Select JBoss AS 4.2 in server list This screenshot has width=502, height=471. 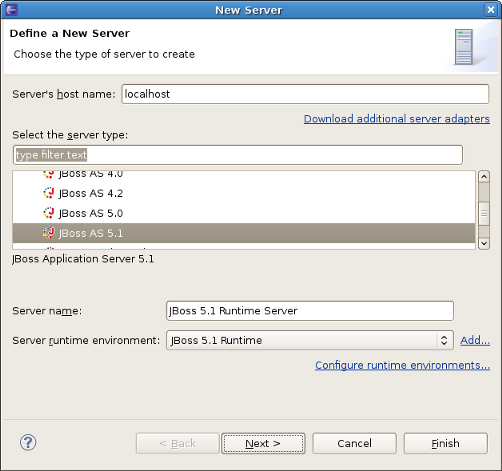click(x=244, y=193)
